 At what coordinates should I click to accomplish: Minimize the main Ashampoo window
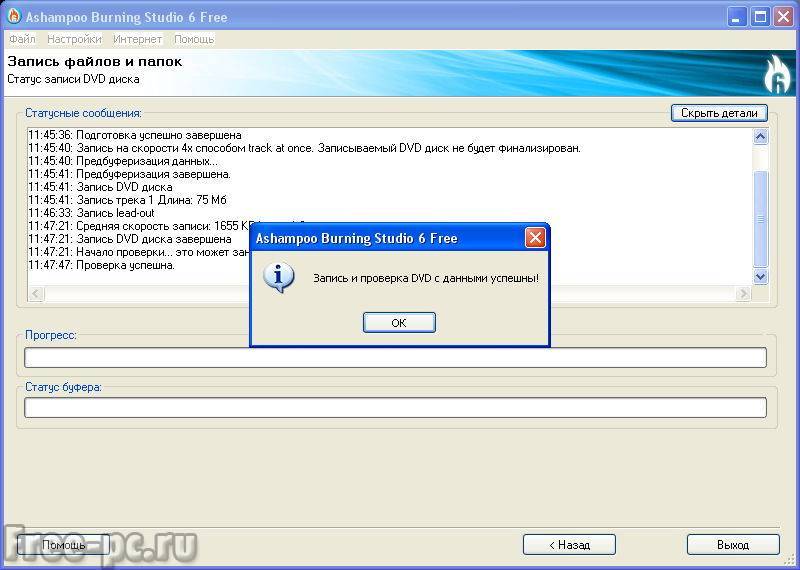point(736,17)
